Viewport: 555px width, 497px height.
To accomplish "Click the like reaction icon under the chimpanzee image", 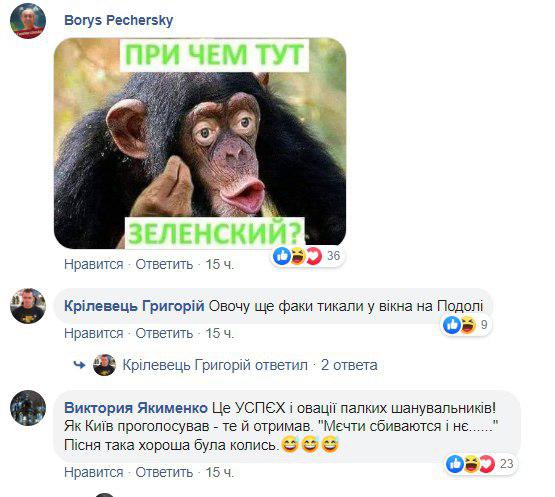I will (x=282, y=256).
